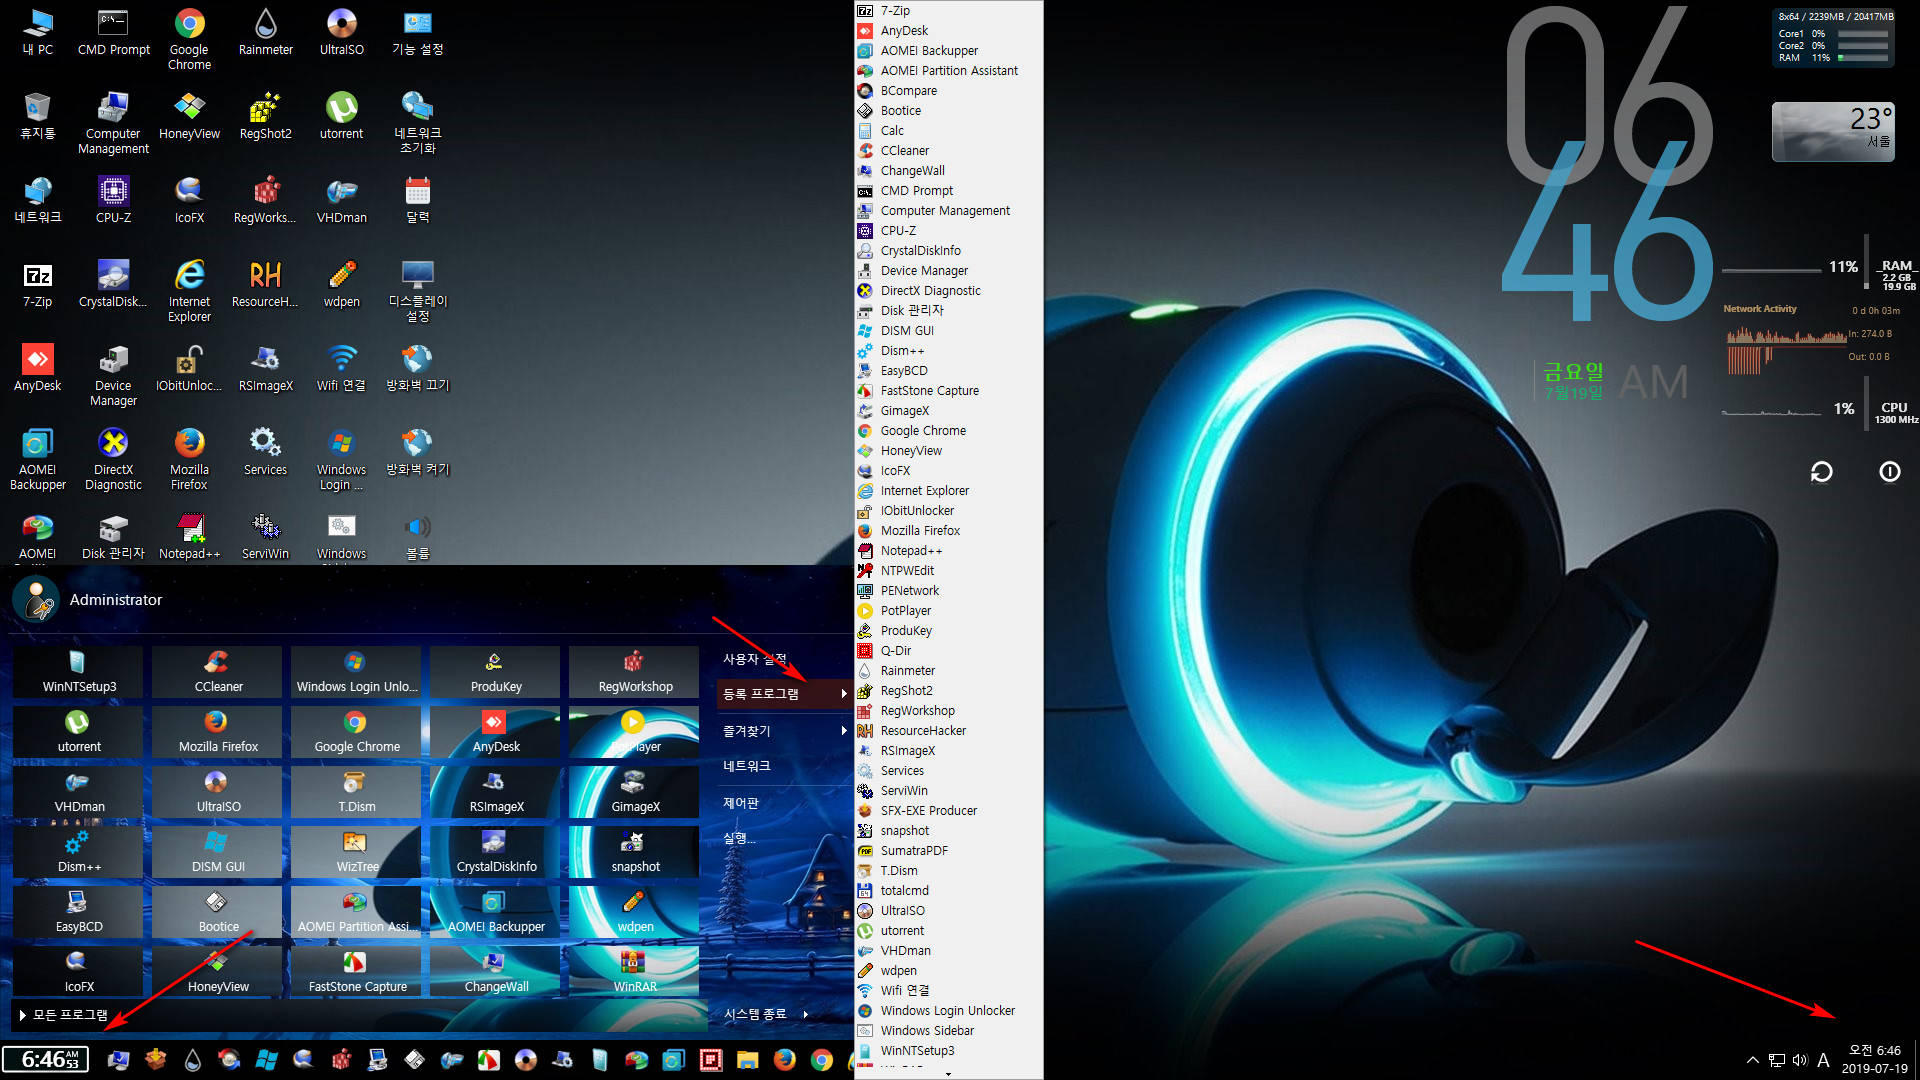This screenshot has width=1920, height=1080.
Task: Click the power icon on the Rainmeter skin
Action: pos(1890,472)
